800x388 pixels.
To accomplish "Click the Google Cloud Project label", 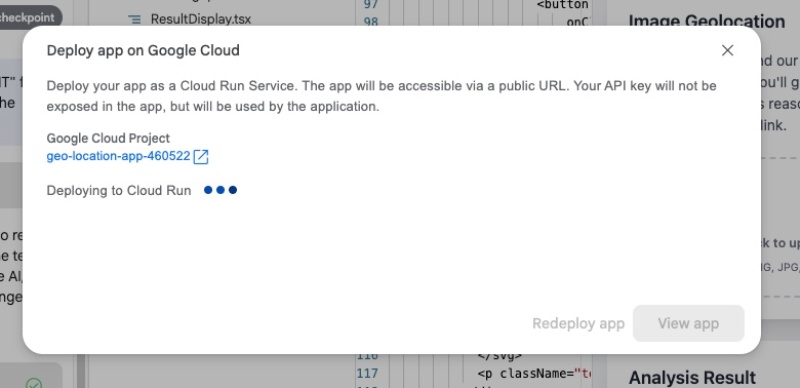I will 108,138.
